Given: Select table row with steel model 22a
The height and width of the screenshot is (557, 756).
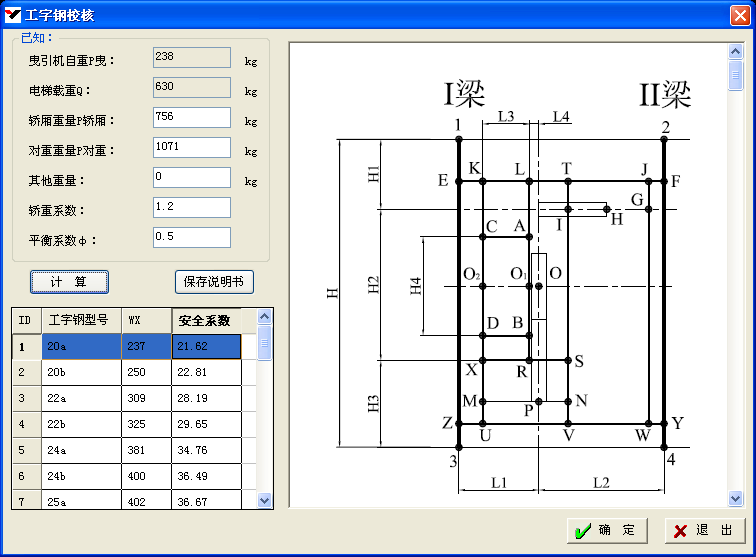Looking at the screenshot, I should tap(80, 398).
